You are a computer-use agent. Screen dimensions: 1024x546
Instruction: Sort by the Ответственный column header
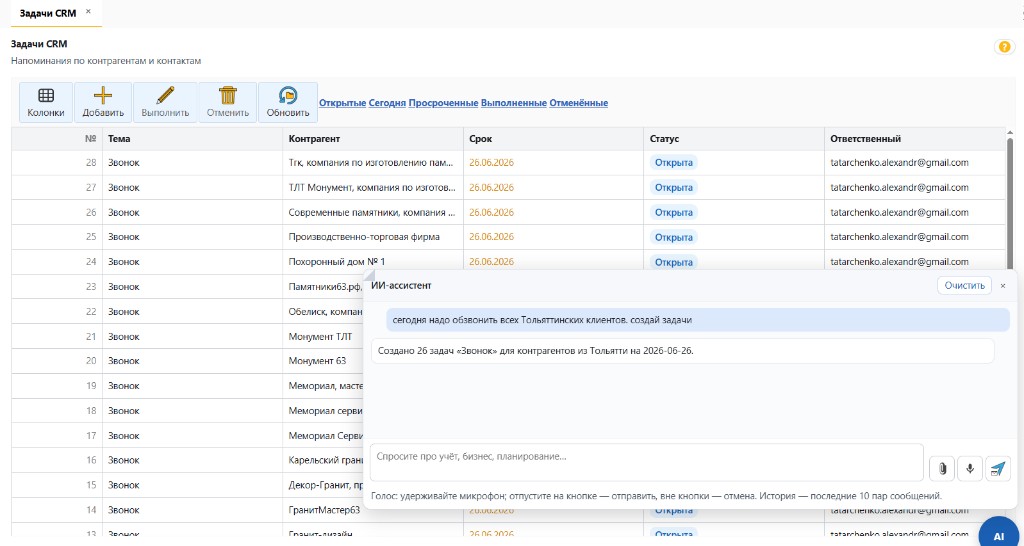coord(915,139)
